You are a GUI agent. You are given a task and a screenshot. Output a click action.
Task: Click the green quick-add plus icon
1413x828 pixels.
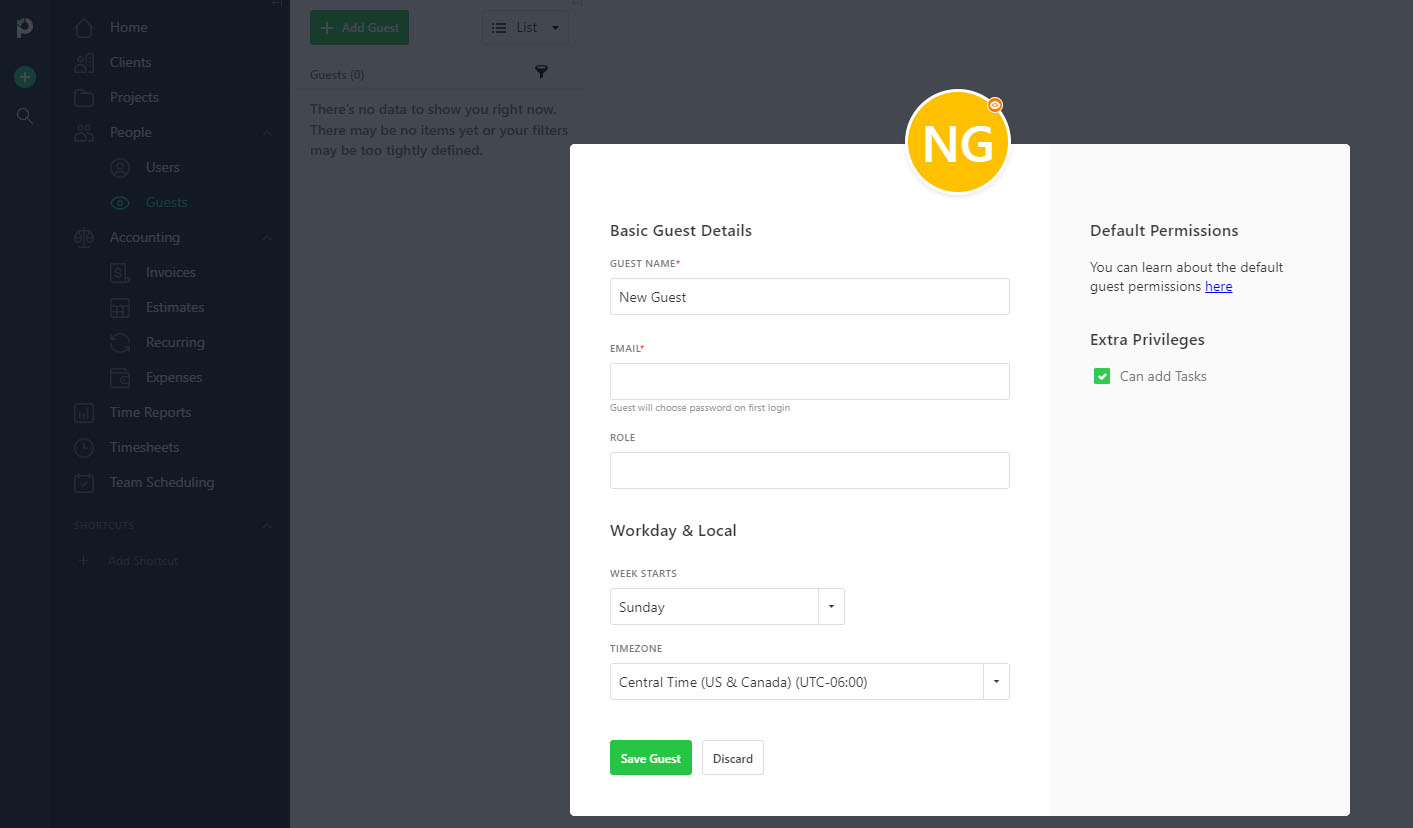25,77
